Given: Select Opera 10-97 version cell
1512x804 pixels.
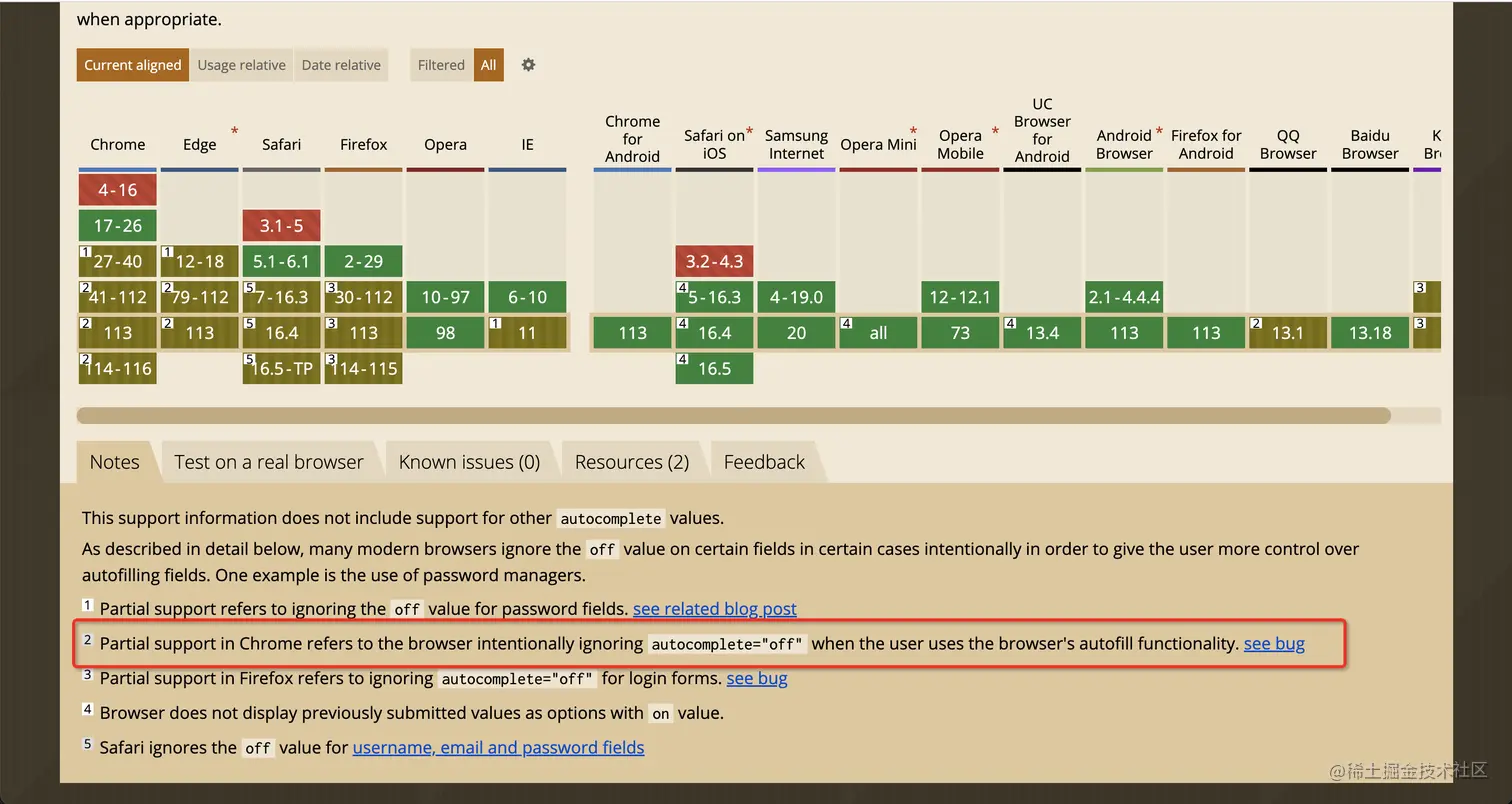Looking at the screenshot, I should 446,297.
